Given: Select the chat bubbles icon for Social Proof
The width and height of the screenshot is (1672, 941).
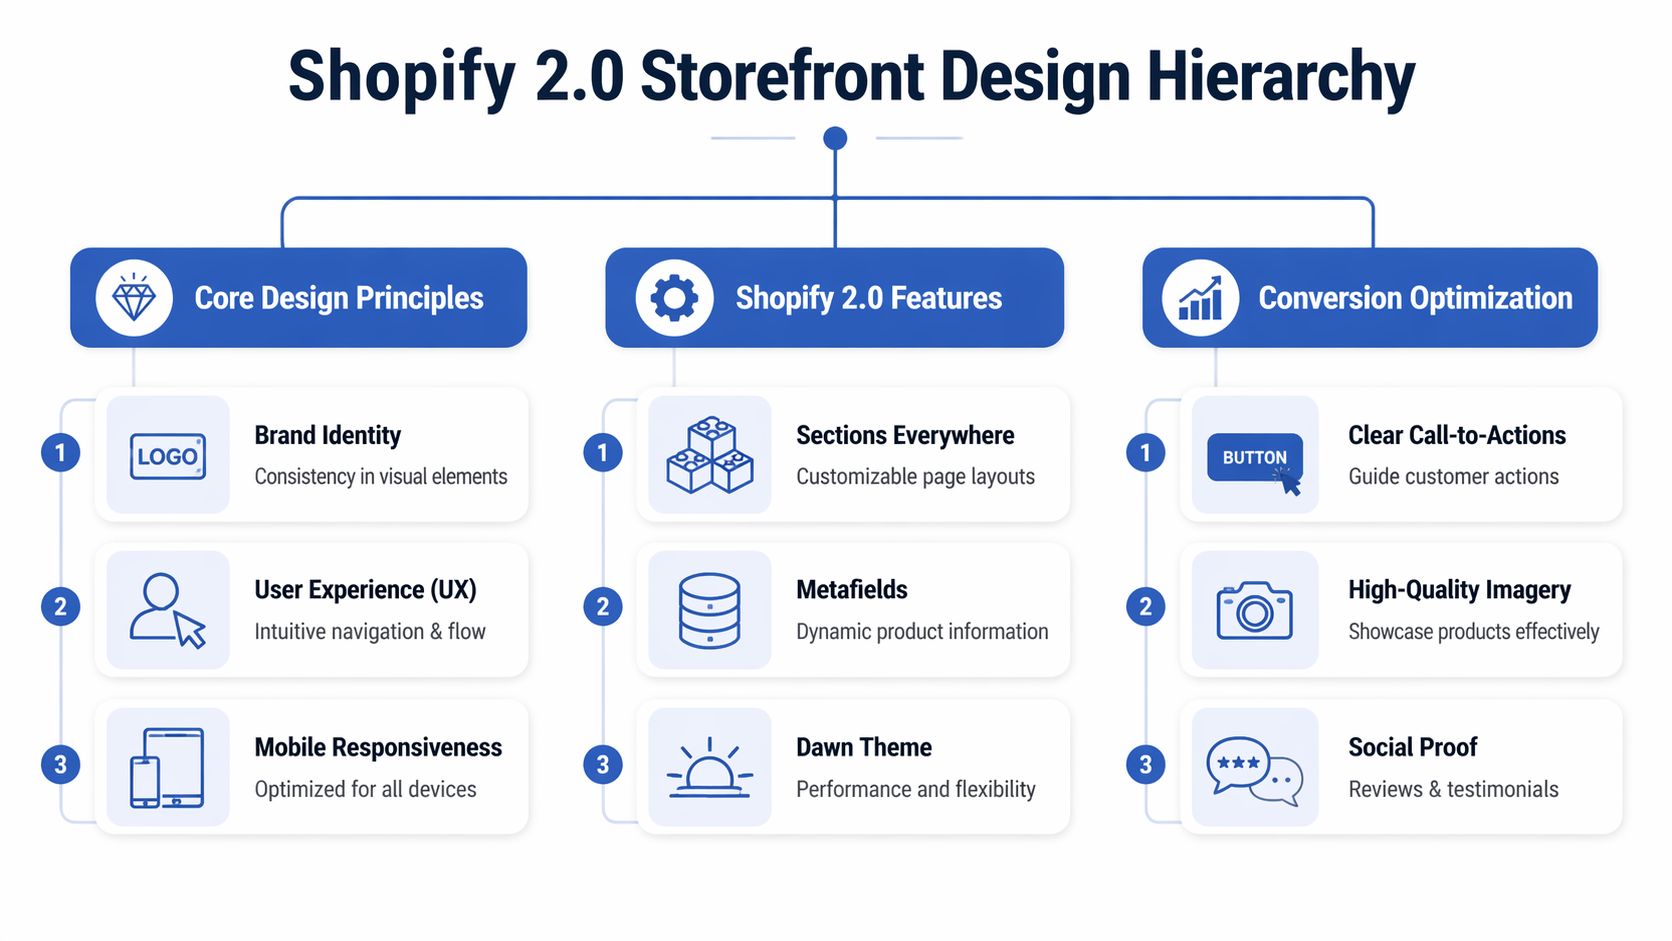Looking at the screenshot, I should [x=1255, y=771].
